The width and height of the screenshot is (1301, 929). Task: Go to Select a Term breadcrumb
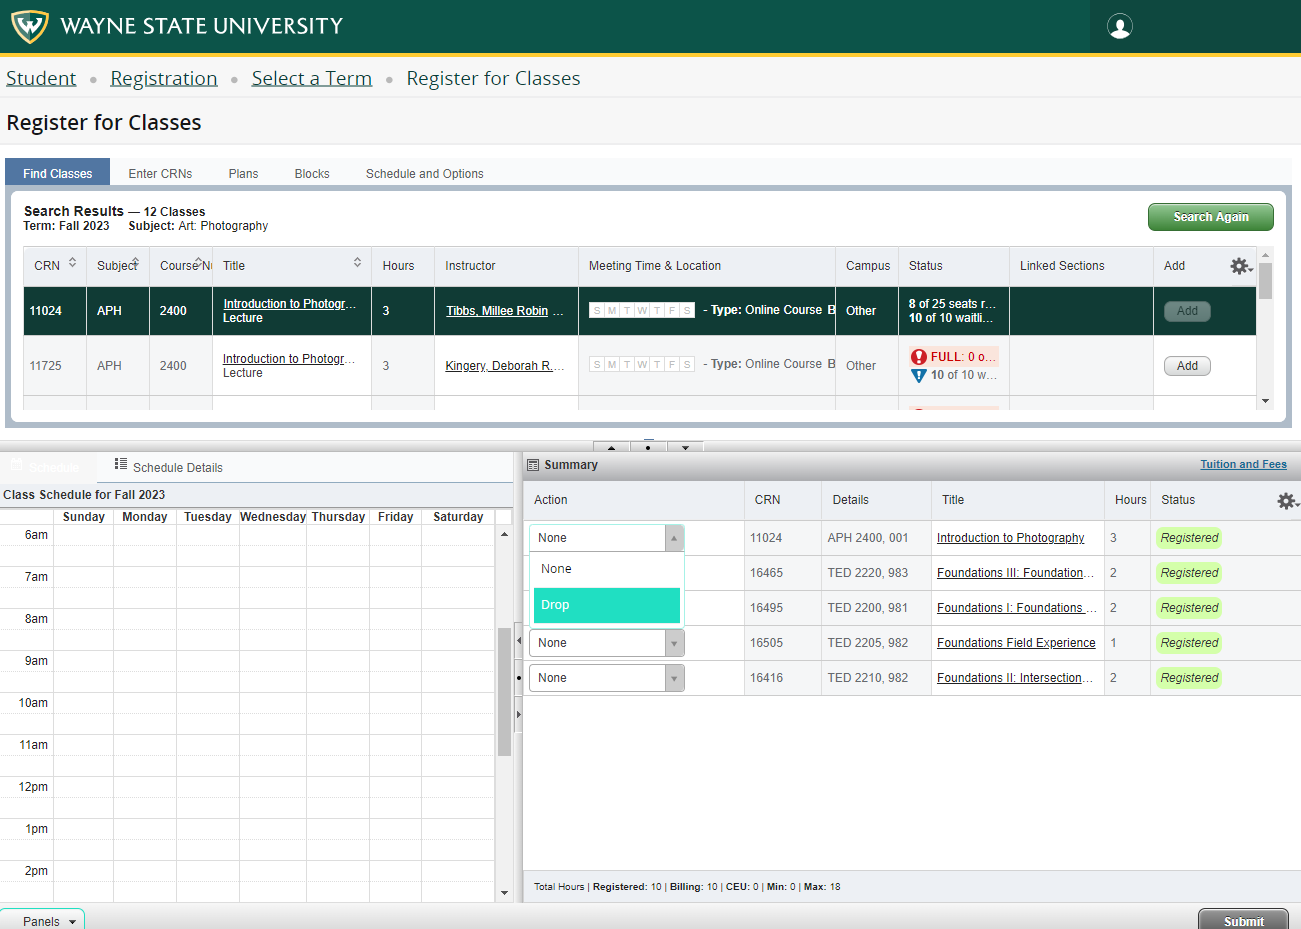(x=312, y=78)
